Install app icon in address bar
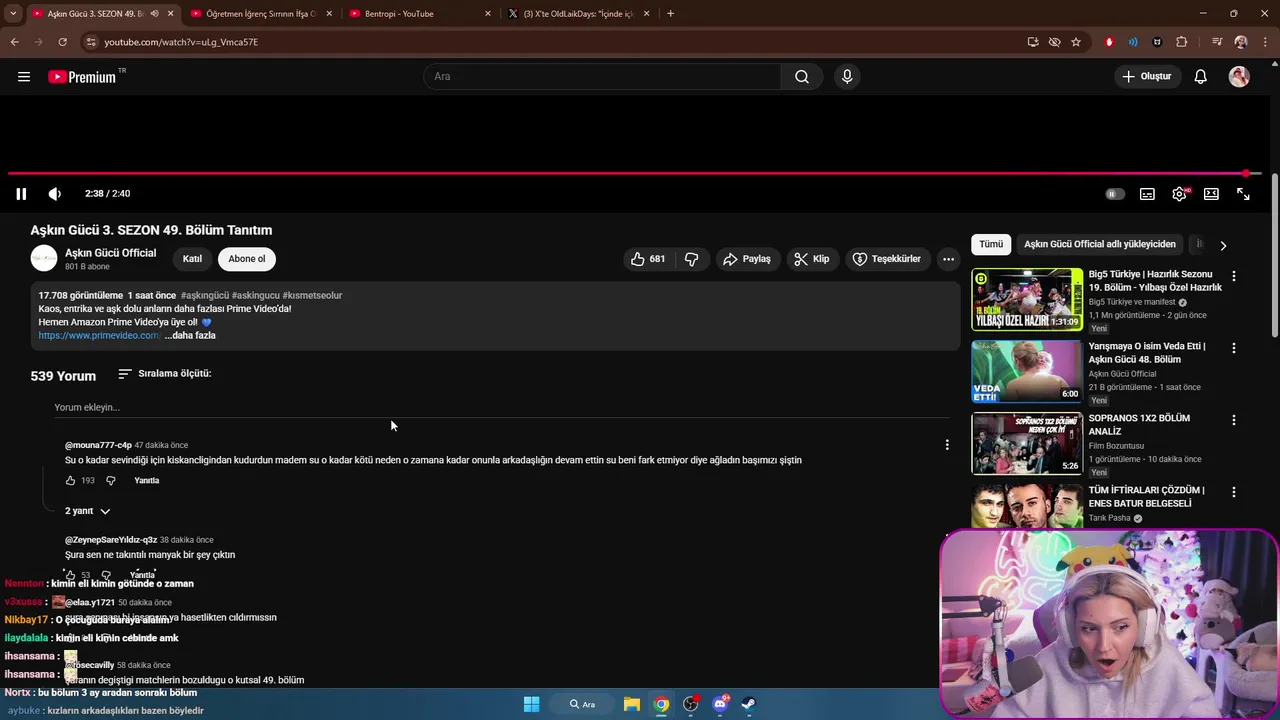Image resolution: width=1280 pixels, height=720 pixels. point(1033,42)
